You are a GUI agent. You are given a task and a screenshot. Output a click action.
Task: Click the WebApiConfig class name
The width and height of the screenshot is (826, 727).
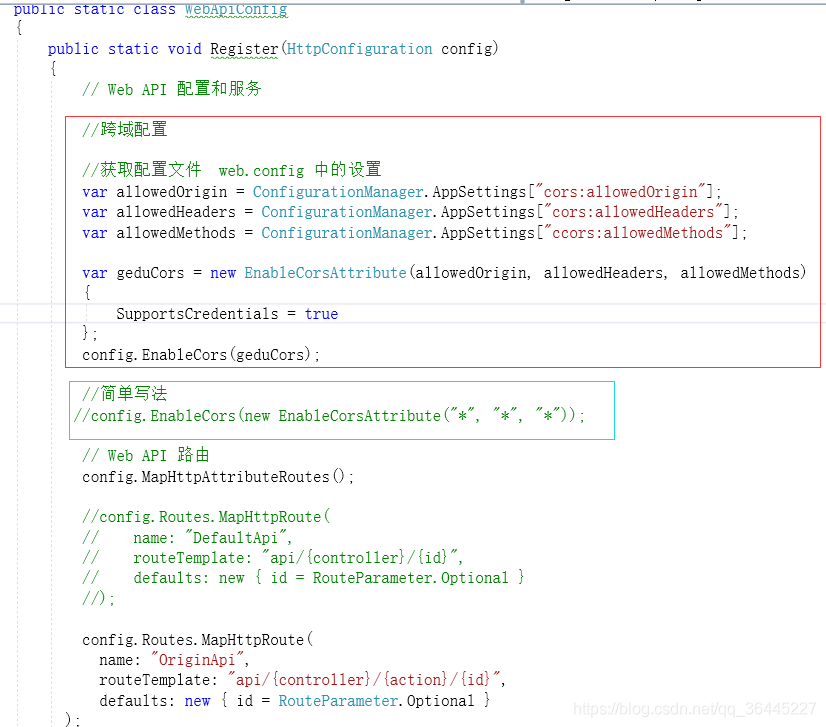[x=236, y=10]
